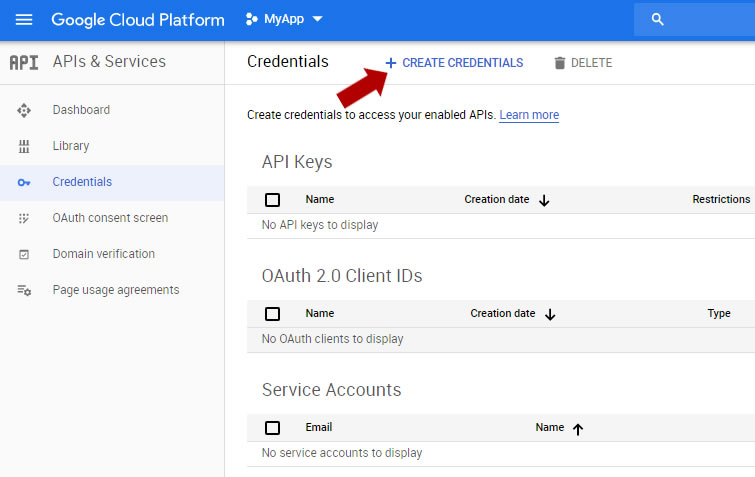The image size is (755, 477).
Task: Go to Dashboard menu item
Action: pyautogui.click(x=81, y=110)
